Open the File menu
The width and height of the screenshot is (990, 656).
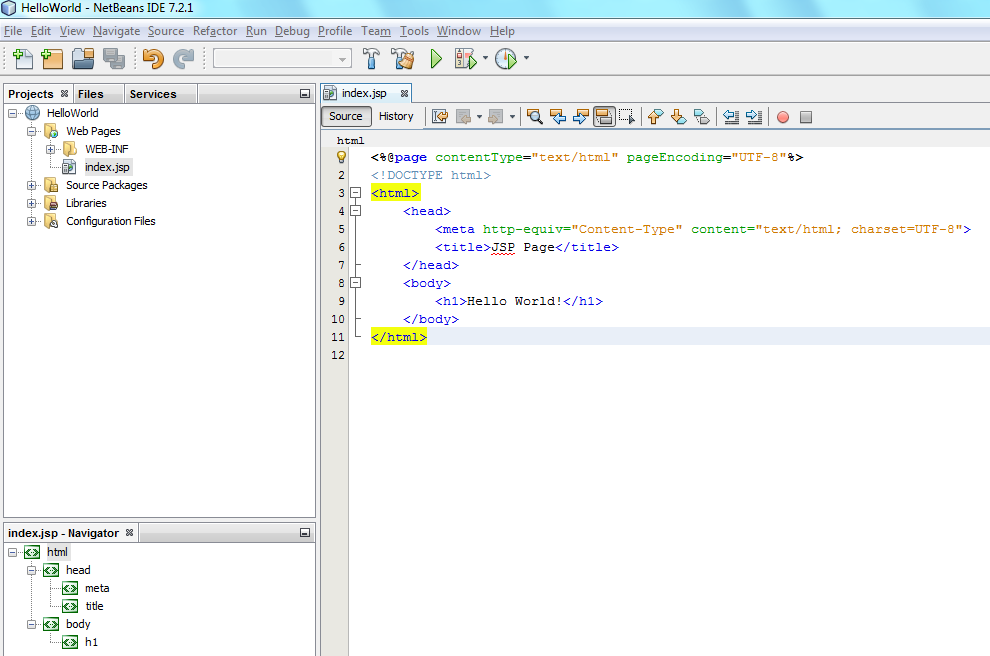tap(13, 31)
